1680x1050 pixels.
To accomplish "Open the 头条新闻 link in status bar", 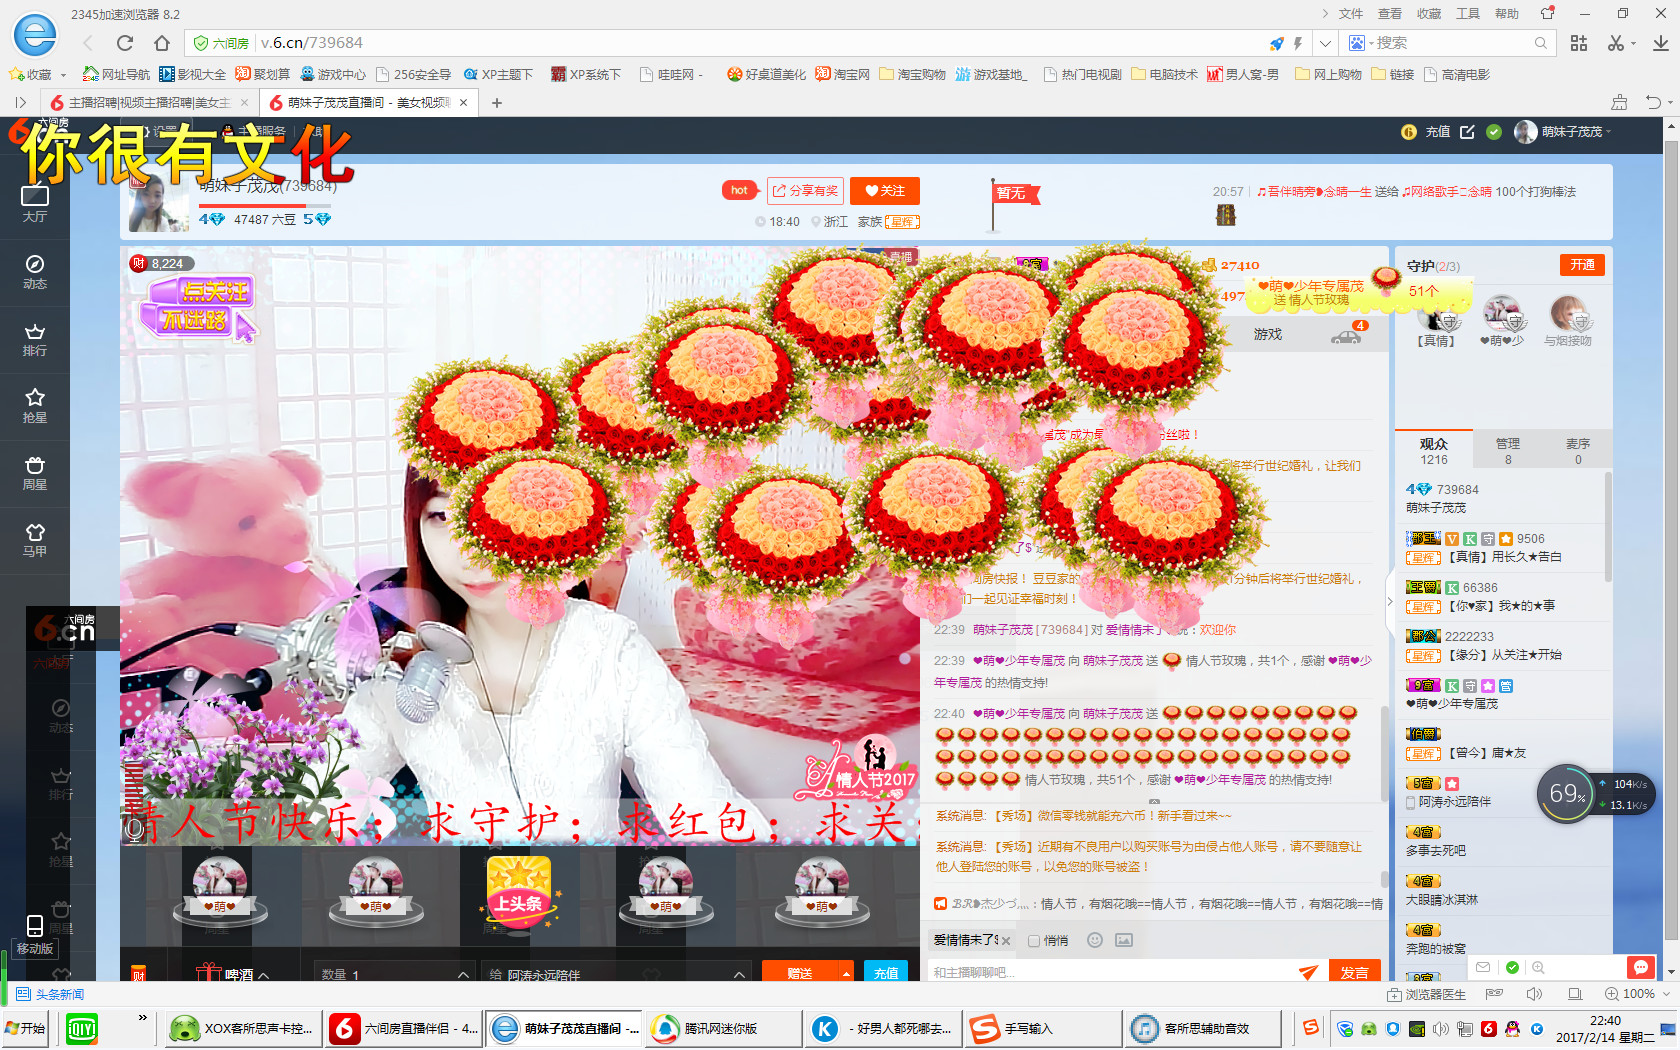I will point(50,994).
